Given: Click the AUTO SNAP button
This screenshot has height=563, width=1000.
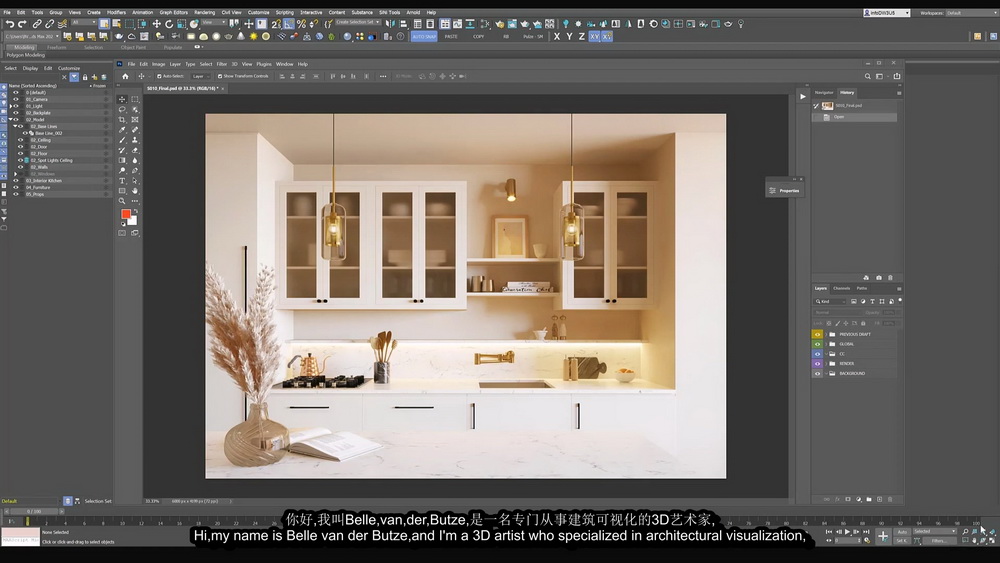Looking at the screenshot, I should 424,37.
